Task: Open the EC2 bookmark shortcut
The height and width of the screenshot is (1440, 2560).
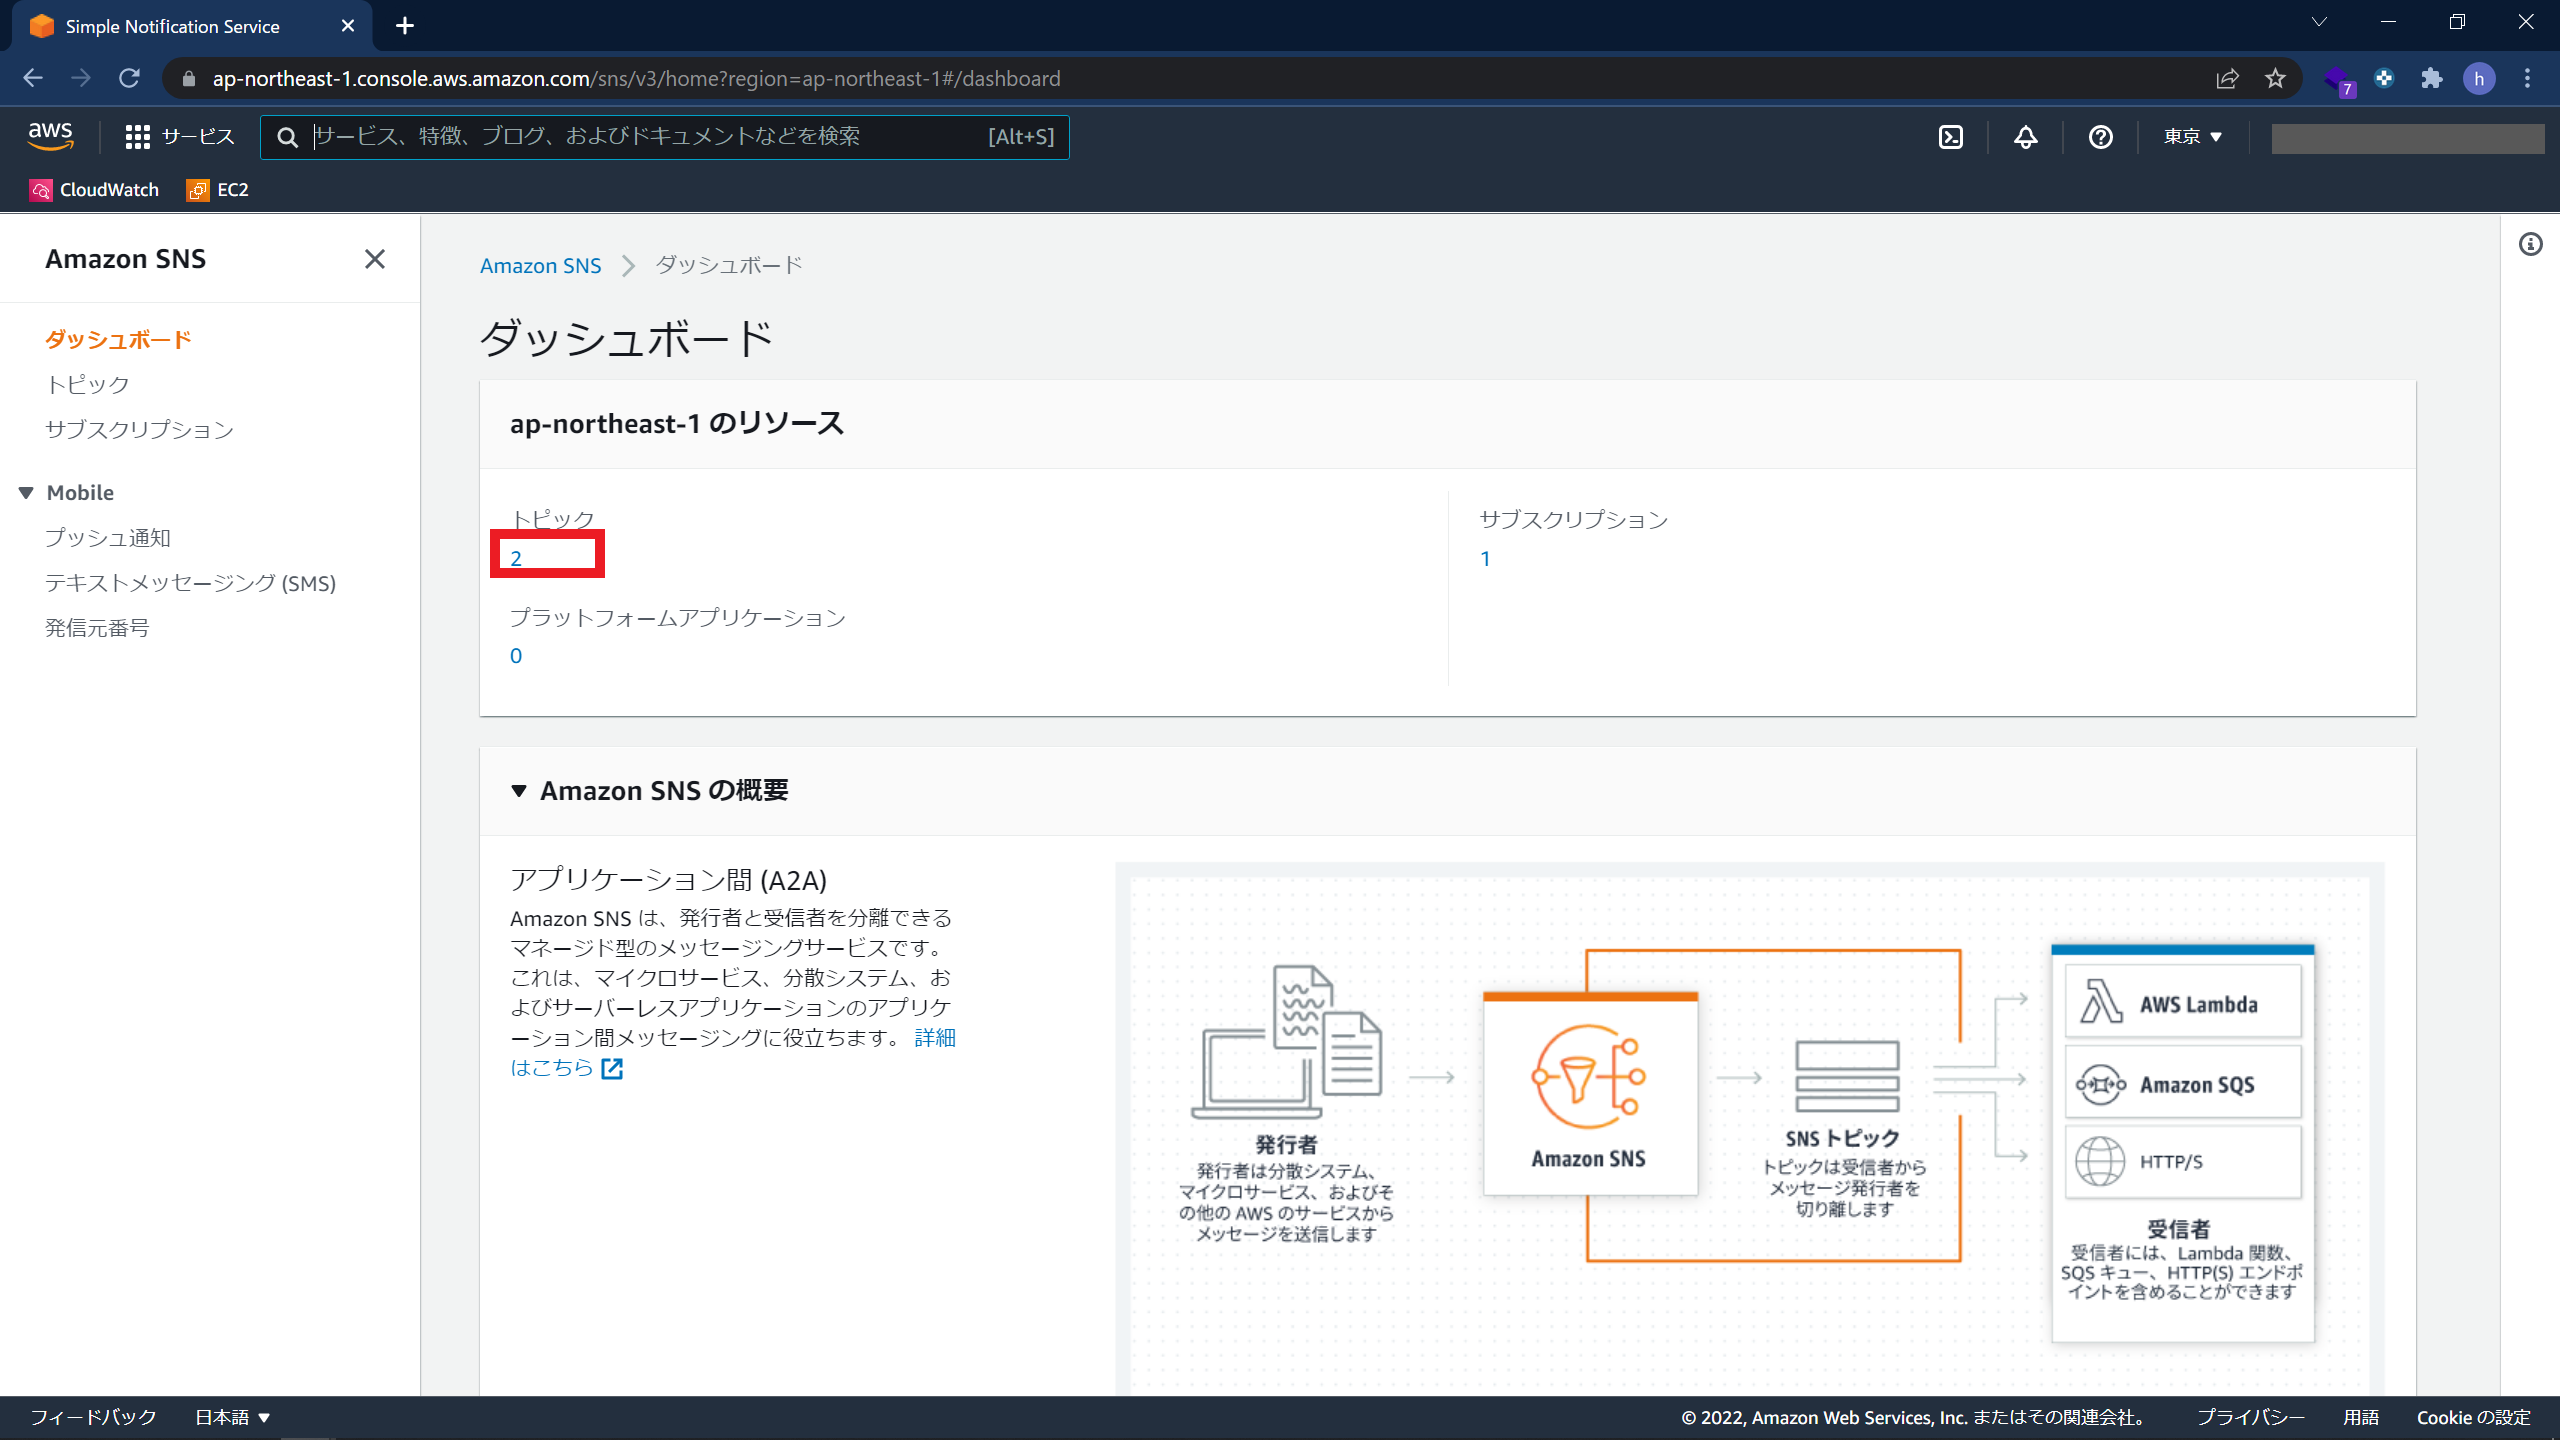Action: (x=218, y=190)
